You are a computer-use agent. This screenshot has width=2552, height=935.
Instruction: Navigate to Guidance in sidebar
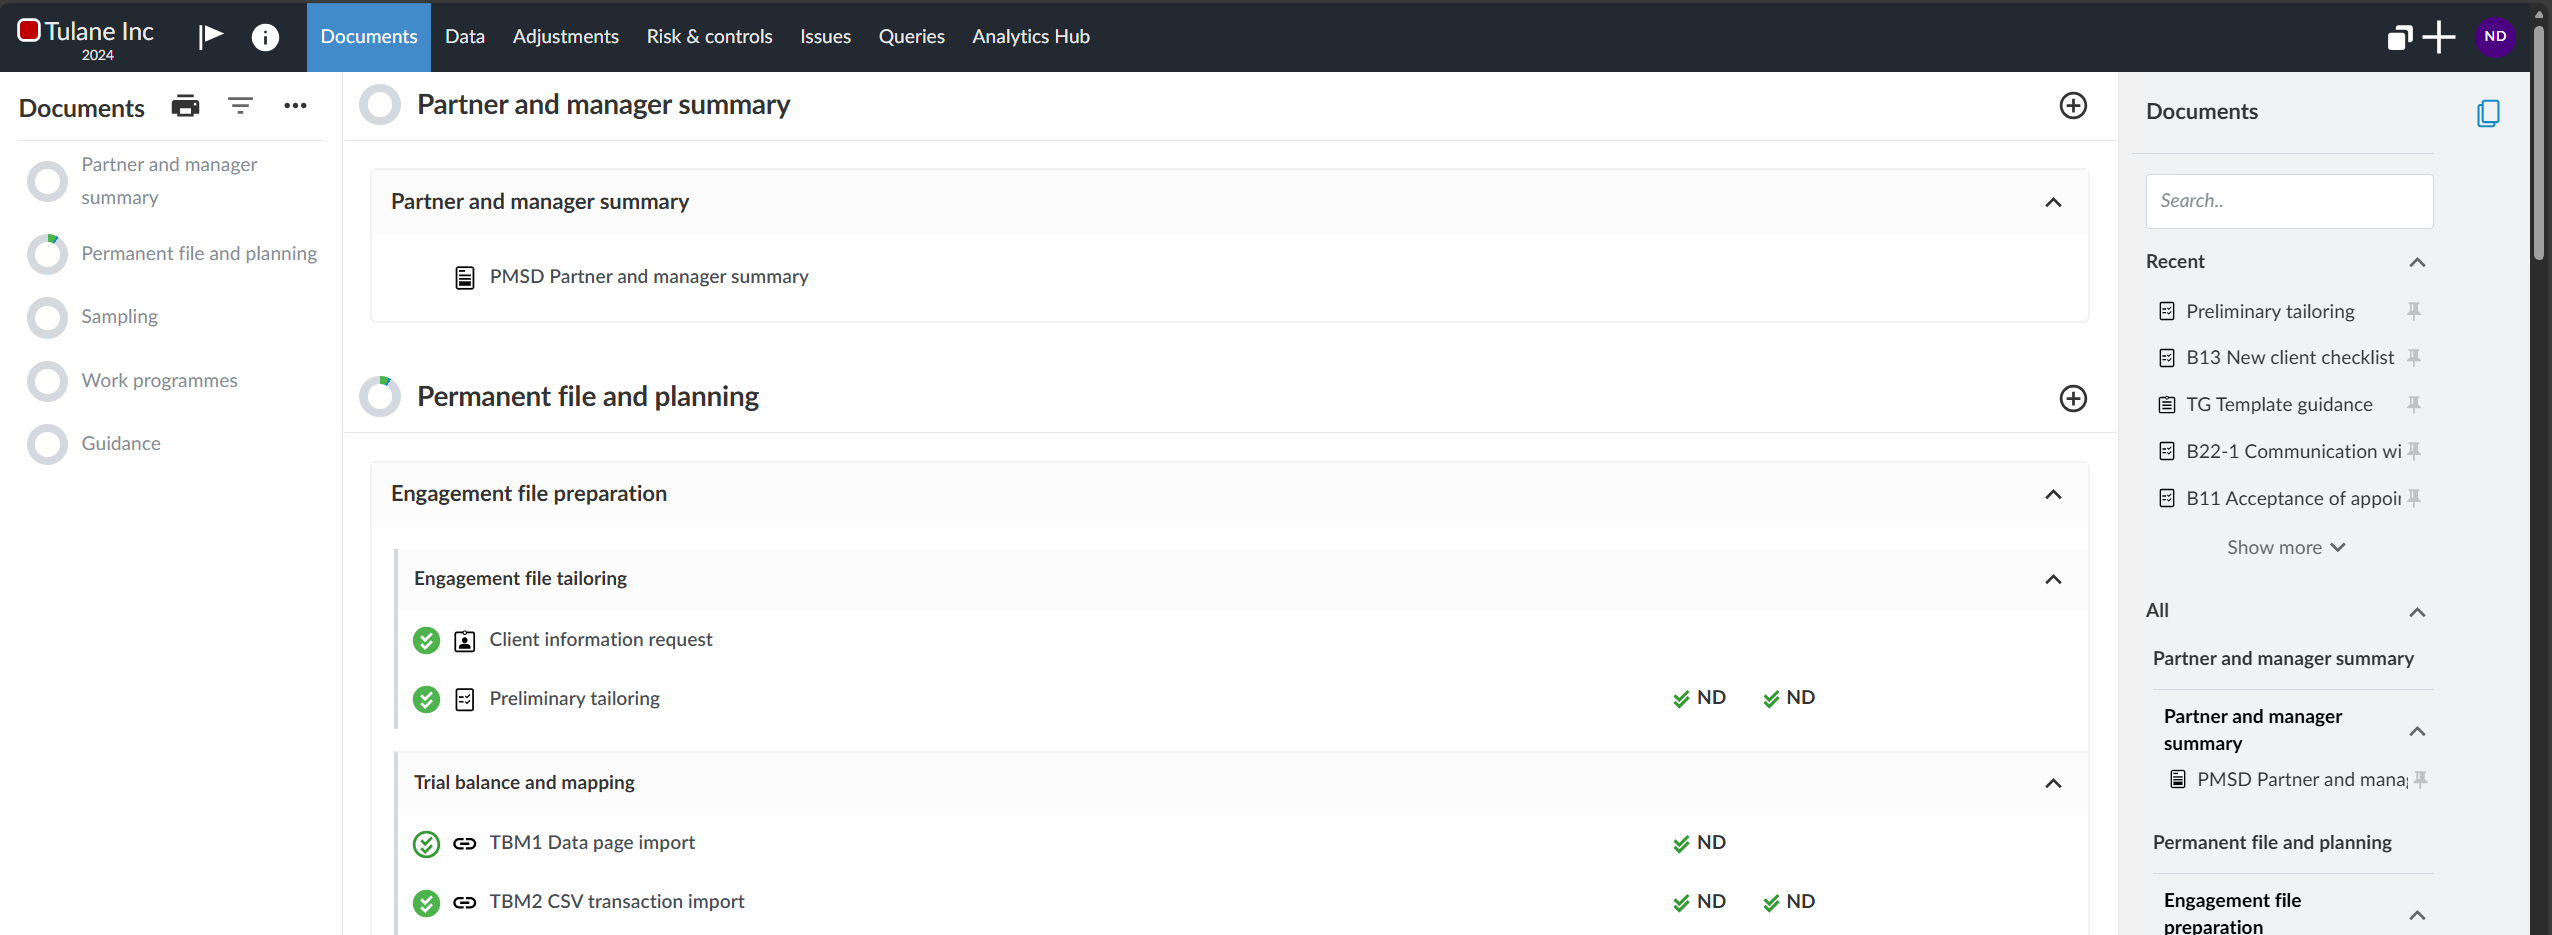[x=121, y=443]
